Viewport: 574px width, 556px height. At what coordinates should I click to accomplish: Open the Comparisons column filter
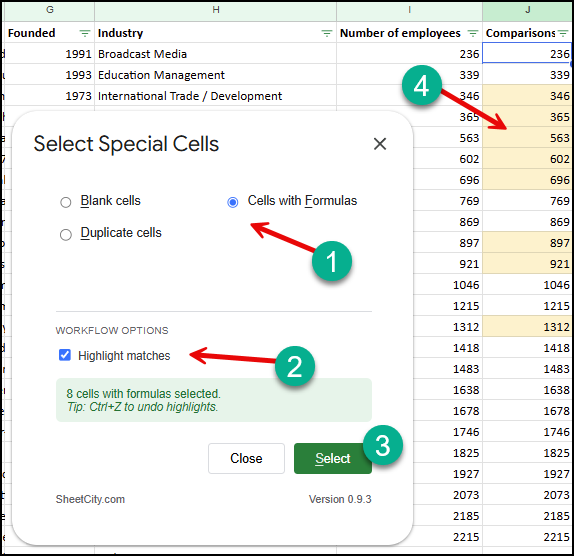563,33
